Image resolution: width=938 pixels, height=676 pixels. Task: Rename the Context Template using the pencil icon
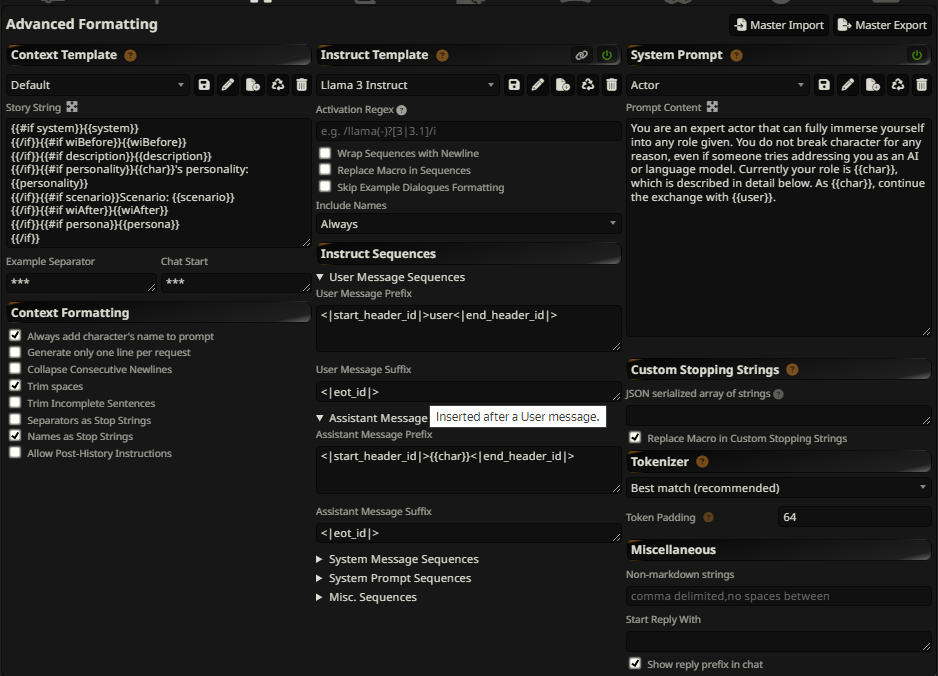pyautogui.click(x=228, y=85)
